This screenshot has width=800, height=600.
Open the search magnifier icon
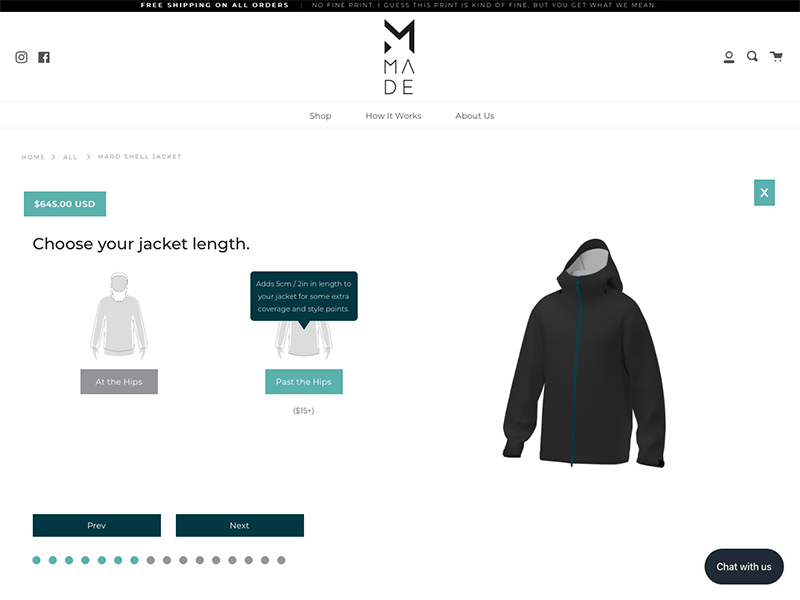(752, 56)
